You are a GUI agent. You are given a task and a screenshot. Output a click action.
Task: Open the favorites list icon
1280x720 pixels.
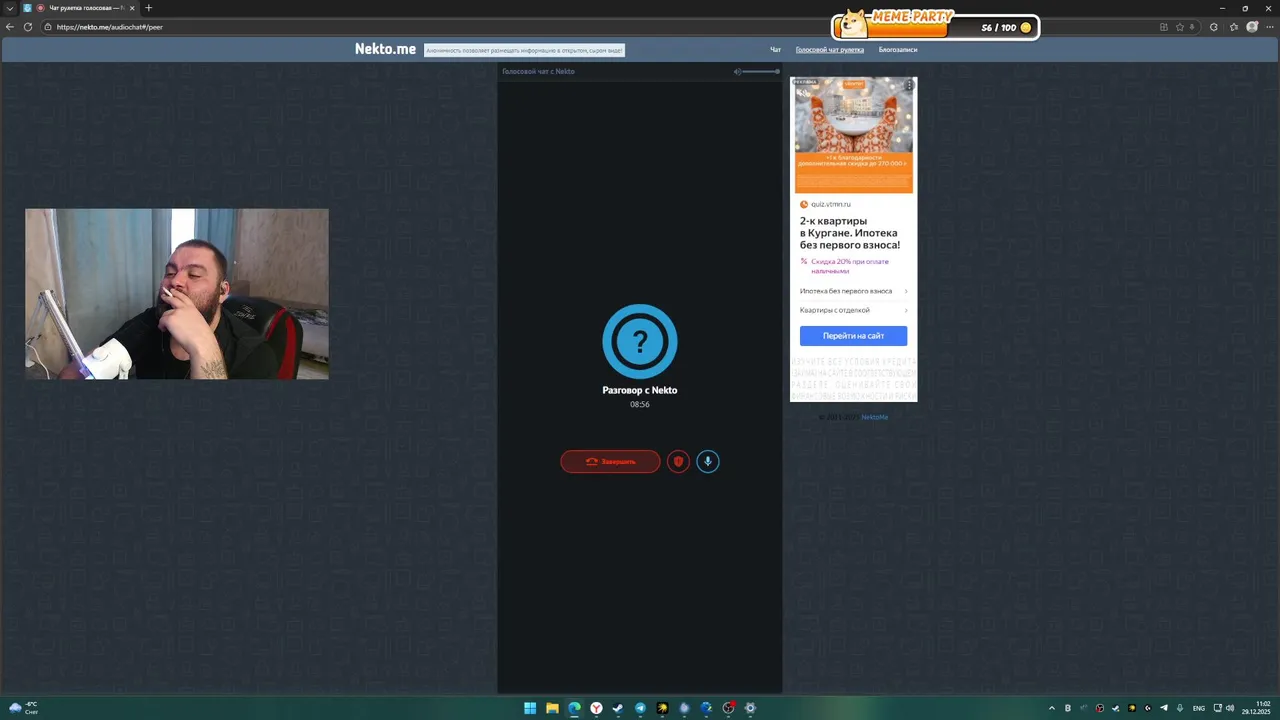1234,27
